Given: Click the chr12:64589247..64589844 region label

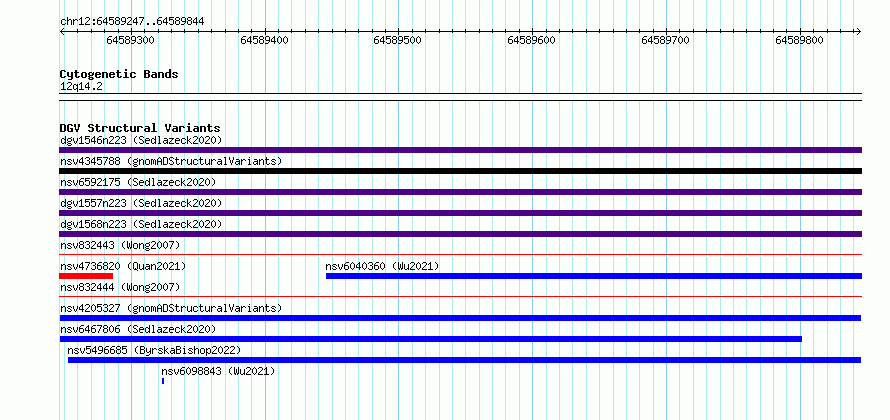Looking at the screenshot, I should pos(132,22).
